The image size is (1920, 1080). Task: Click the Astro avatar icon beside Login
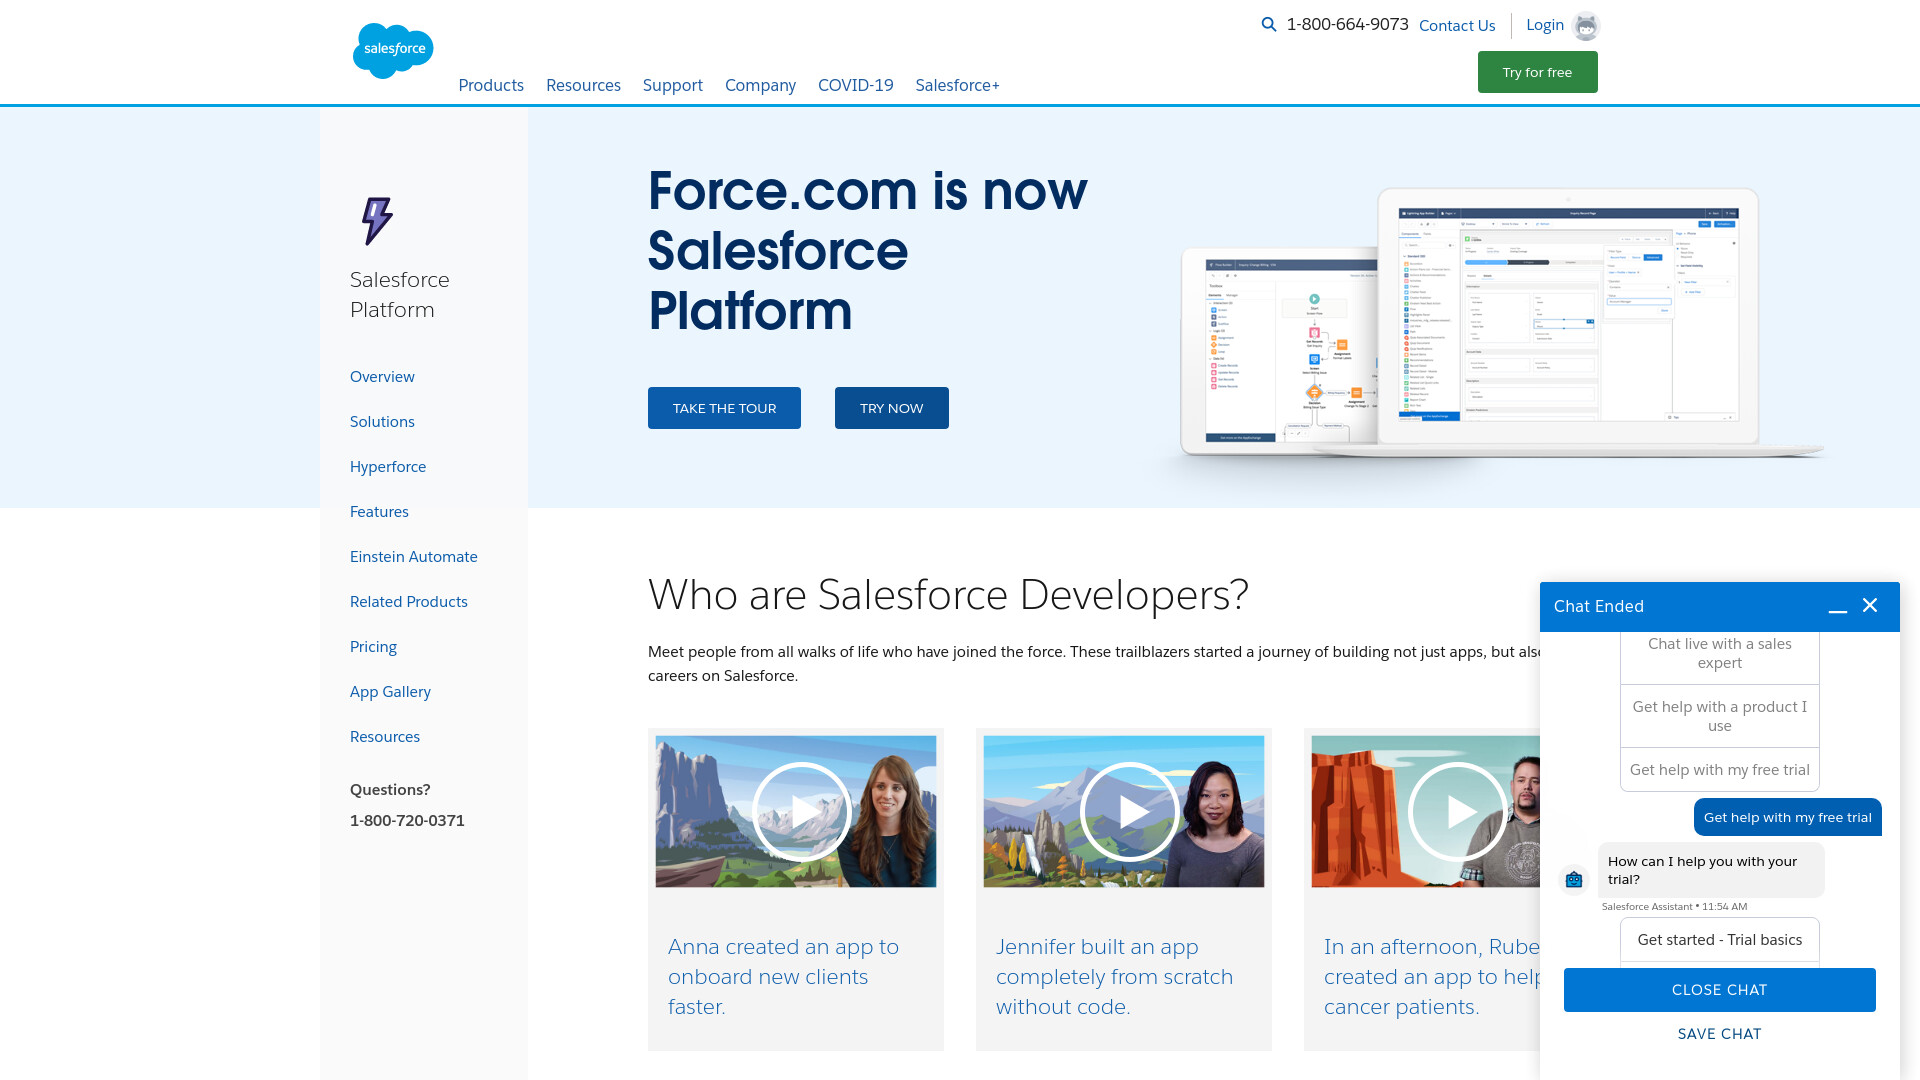point(1586,26)
